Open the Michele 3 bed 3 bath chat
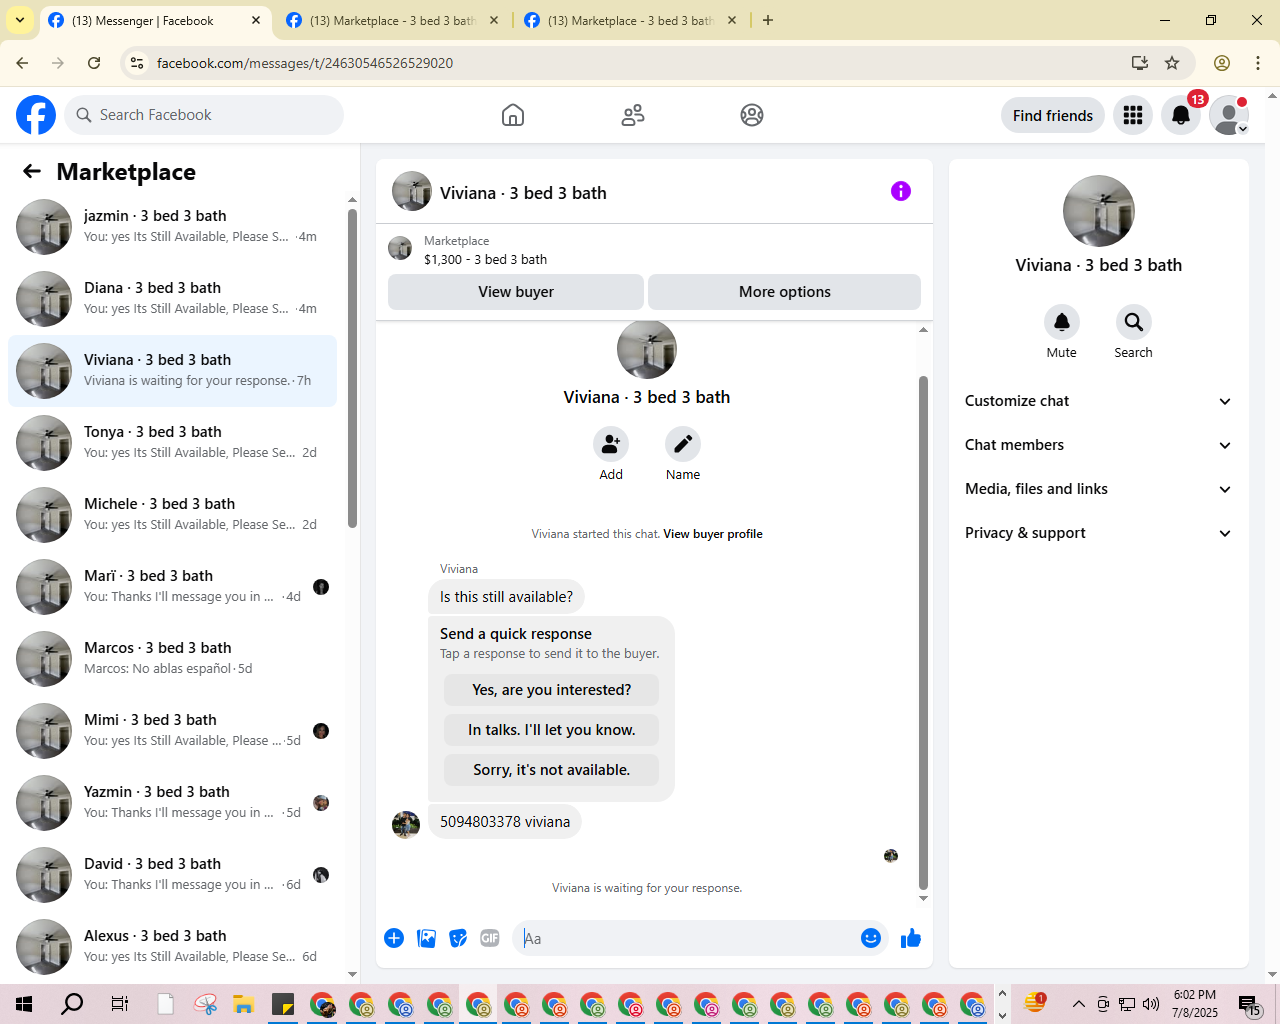Viewport: 1280px width, 1024px height. pyautogui.click(x=172, y=515)
